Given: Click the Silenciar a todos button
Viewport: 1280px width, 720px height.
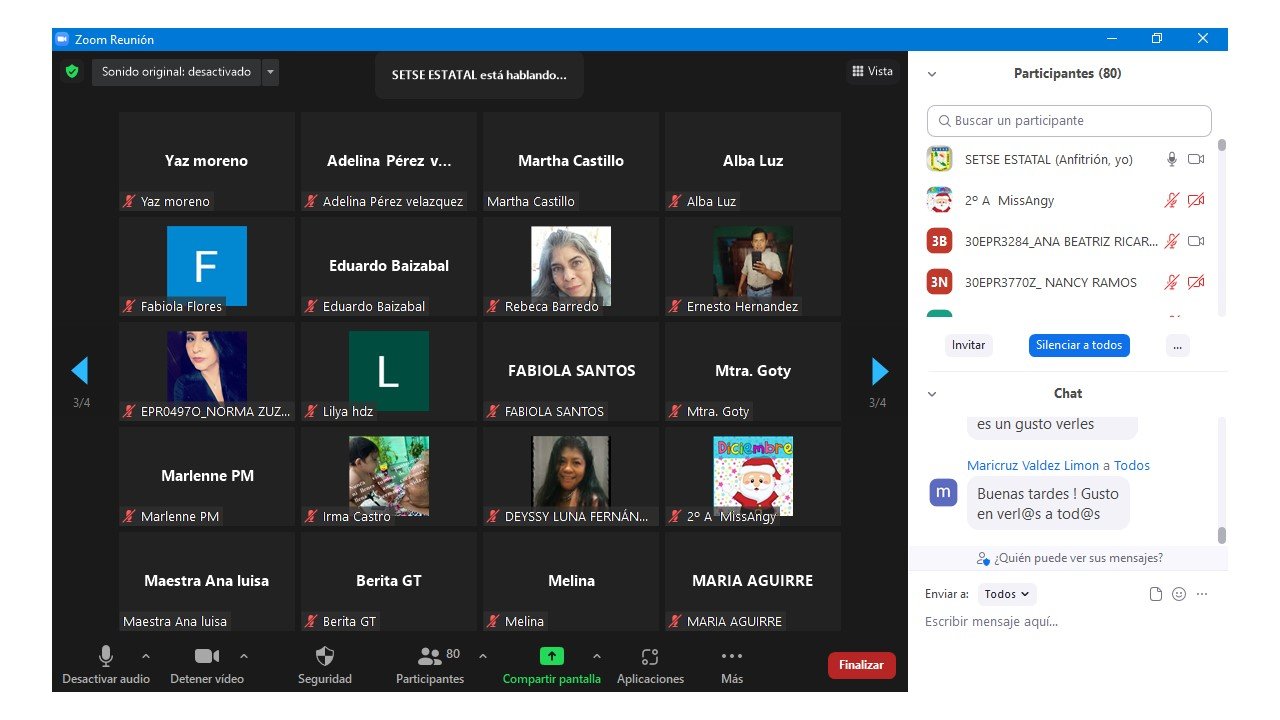Looking at the screenshot, I should tap(1079, 345).
